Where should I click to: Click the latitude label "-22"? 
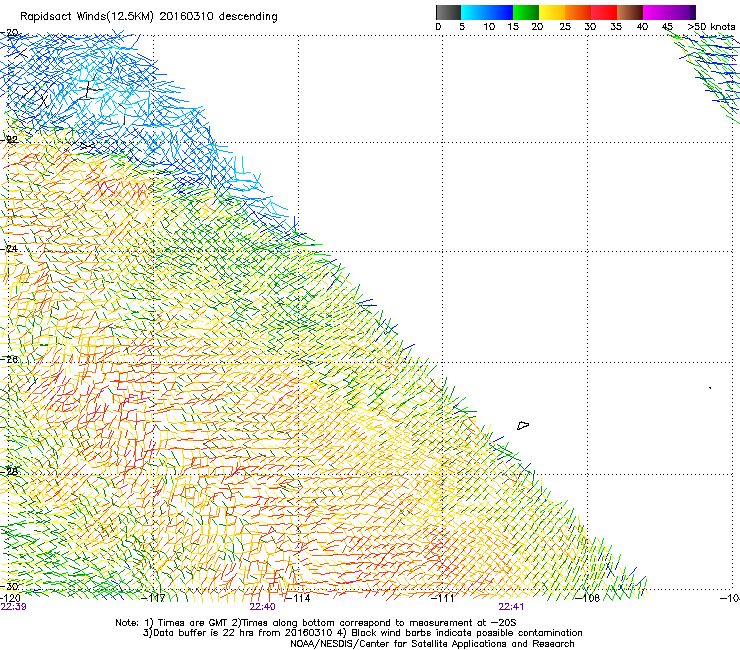coord(9,140)
